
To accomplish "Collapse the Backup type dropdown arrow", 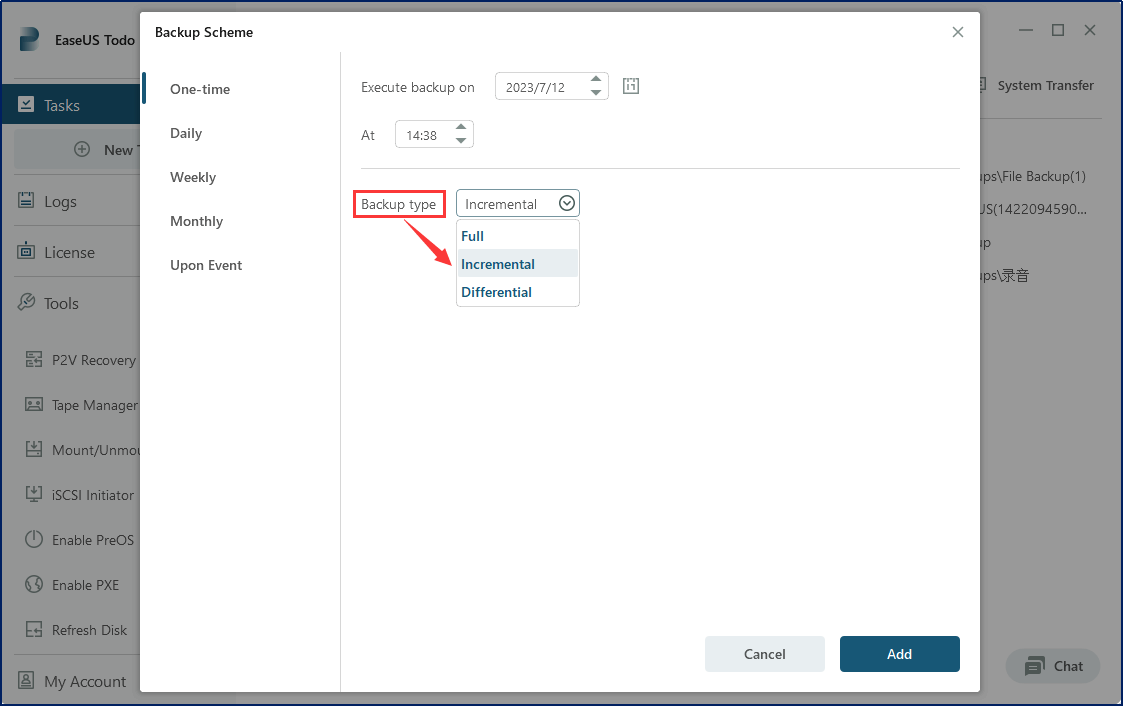I will [x=567, y=203].
